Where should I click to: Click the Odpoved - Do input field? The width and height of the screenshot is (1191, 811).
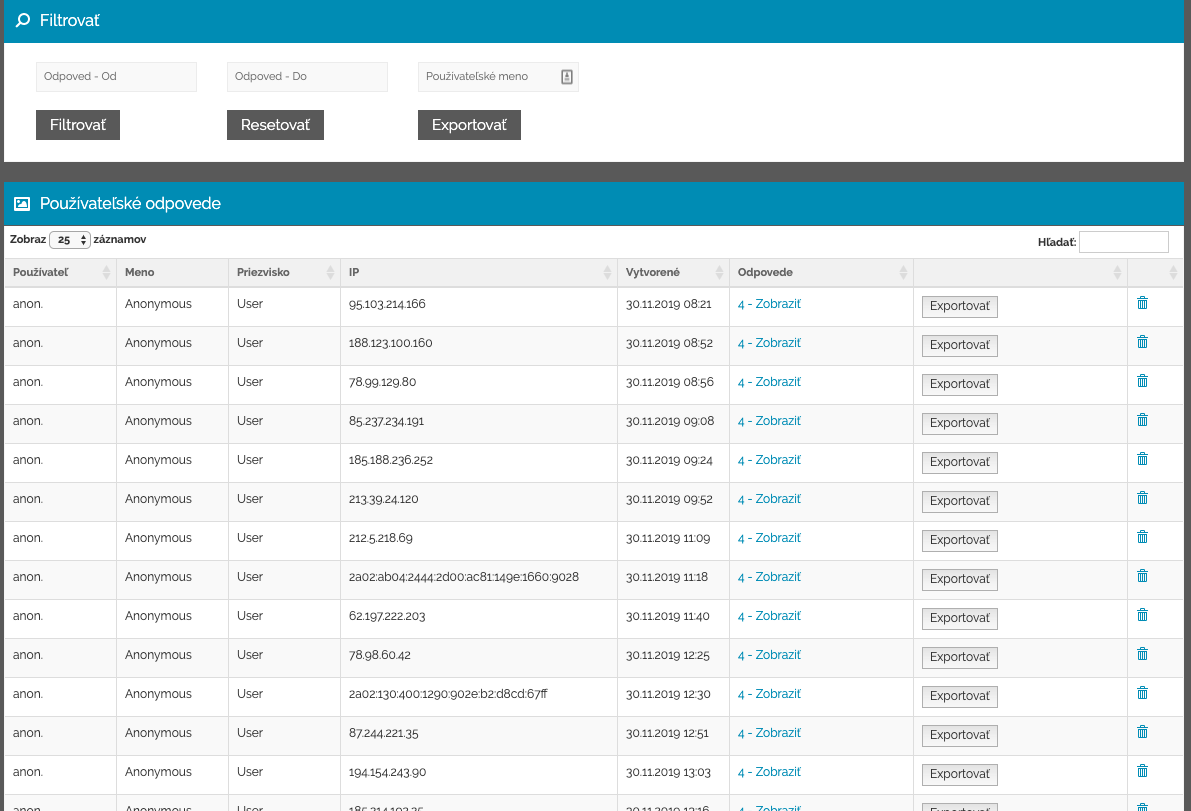307,77
